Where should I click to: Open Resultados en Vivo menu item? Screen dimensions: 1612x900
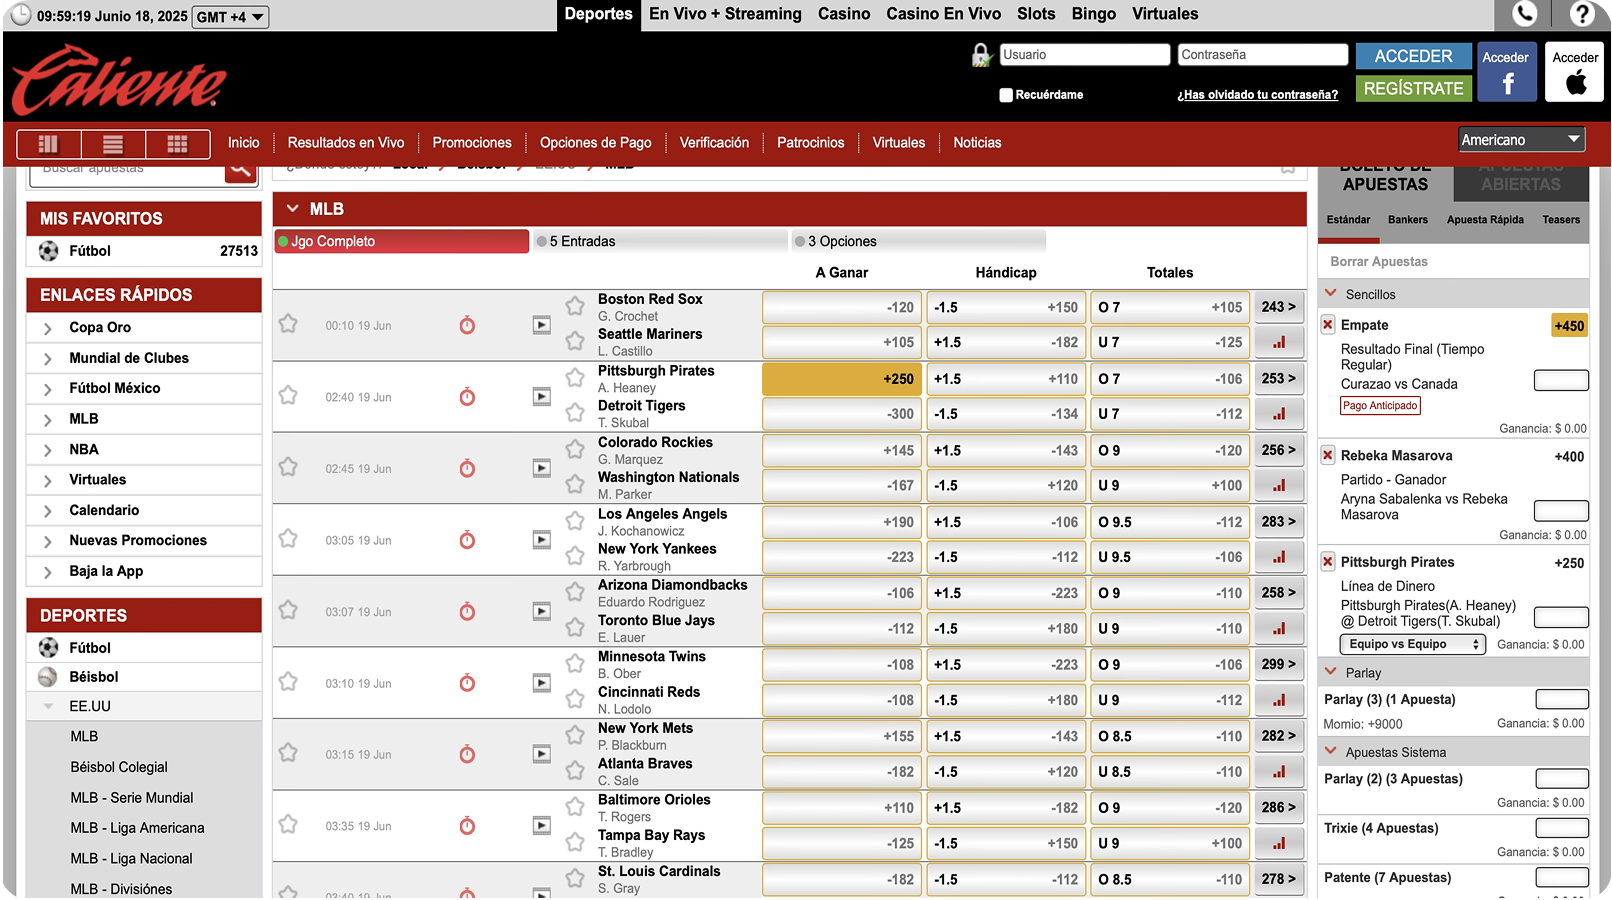pyautogui.click(x=346, y=142)
